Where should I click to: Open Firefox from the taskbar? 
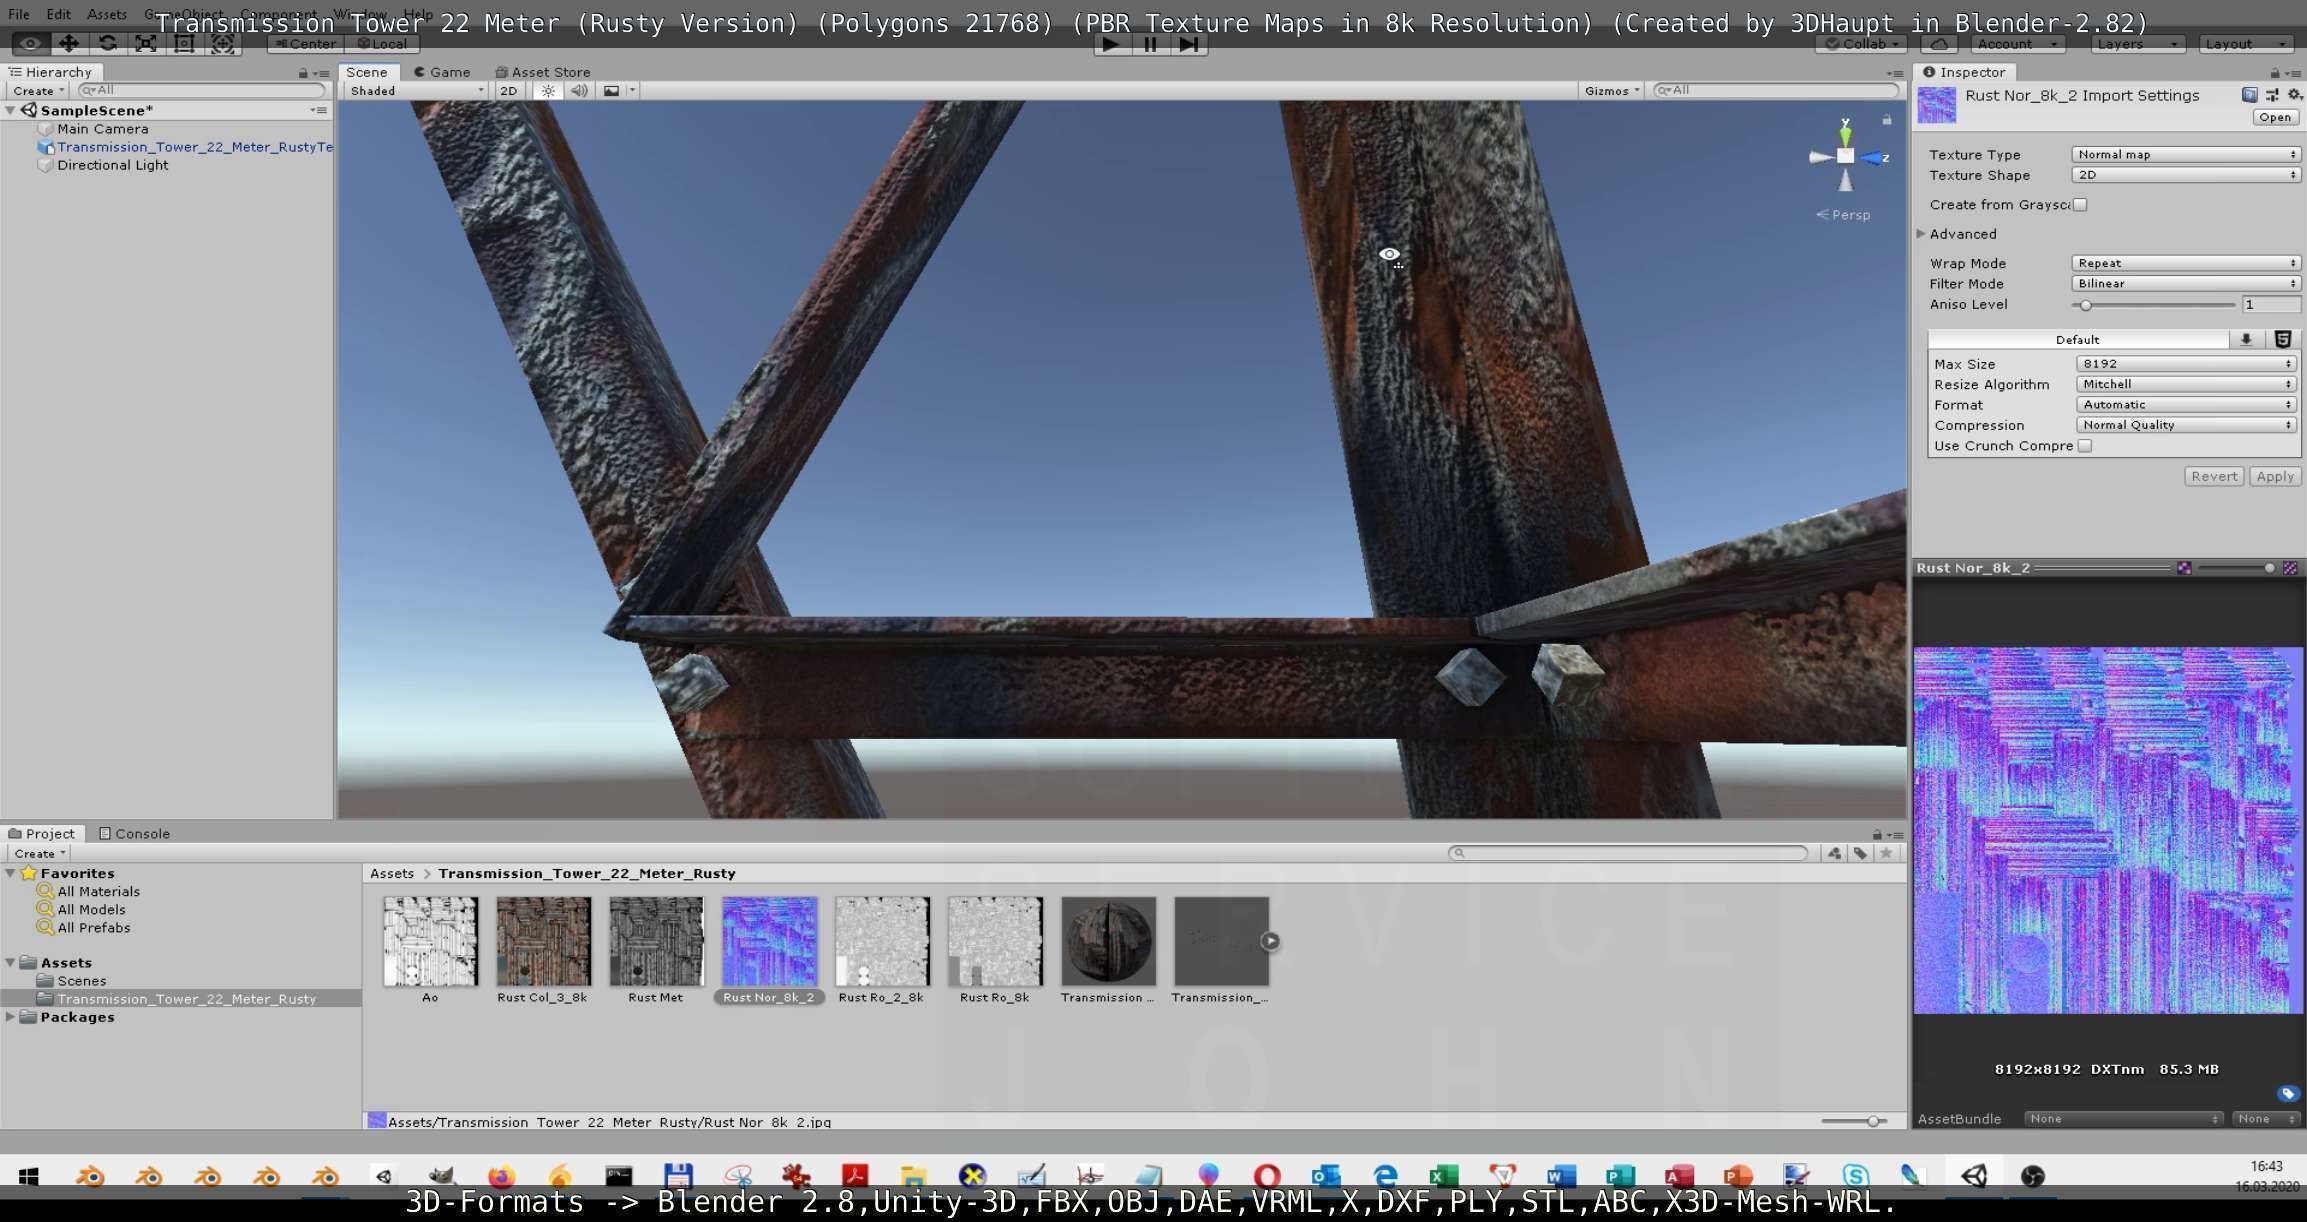click(501, 1176)
